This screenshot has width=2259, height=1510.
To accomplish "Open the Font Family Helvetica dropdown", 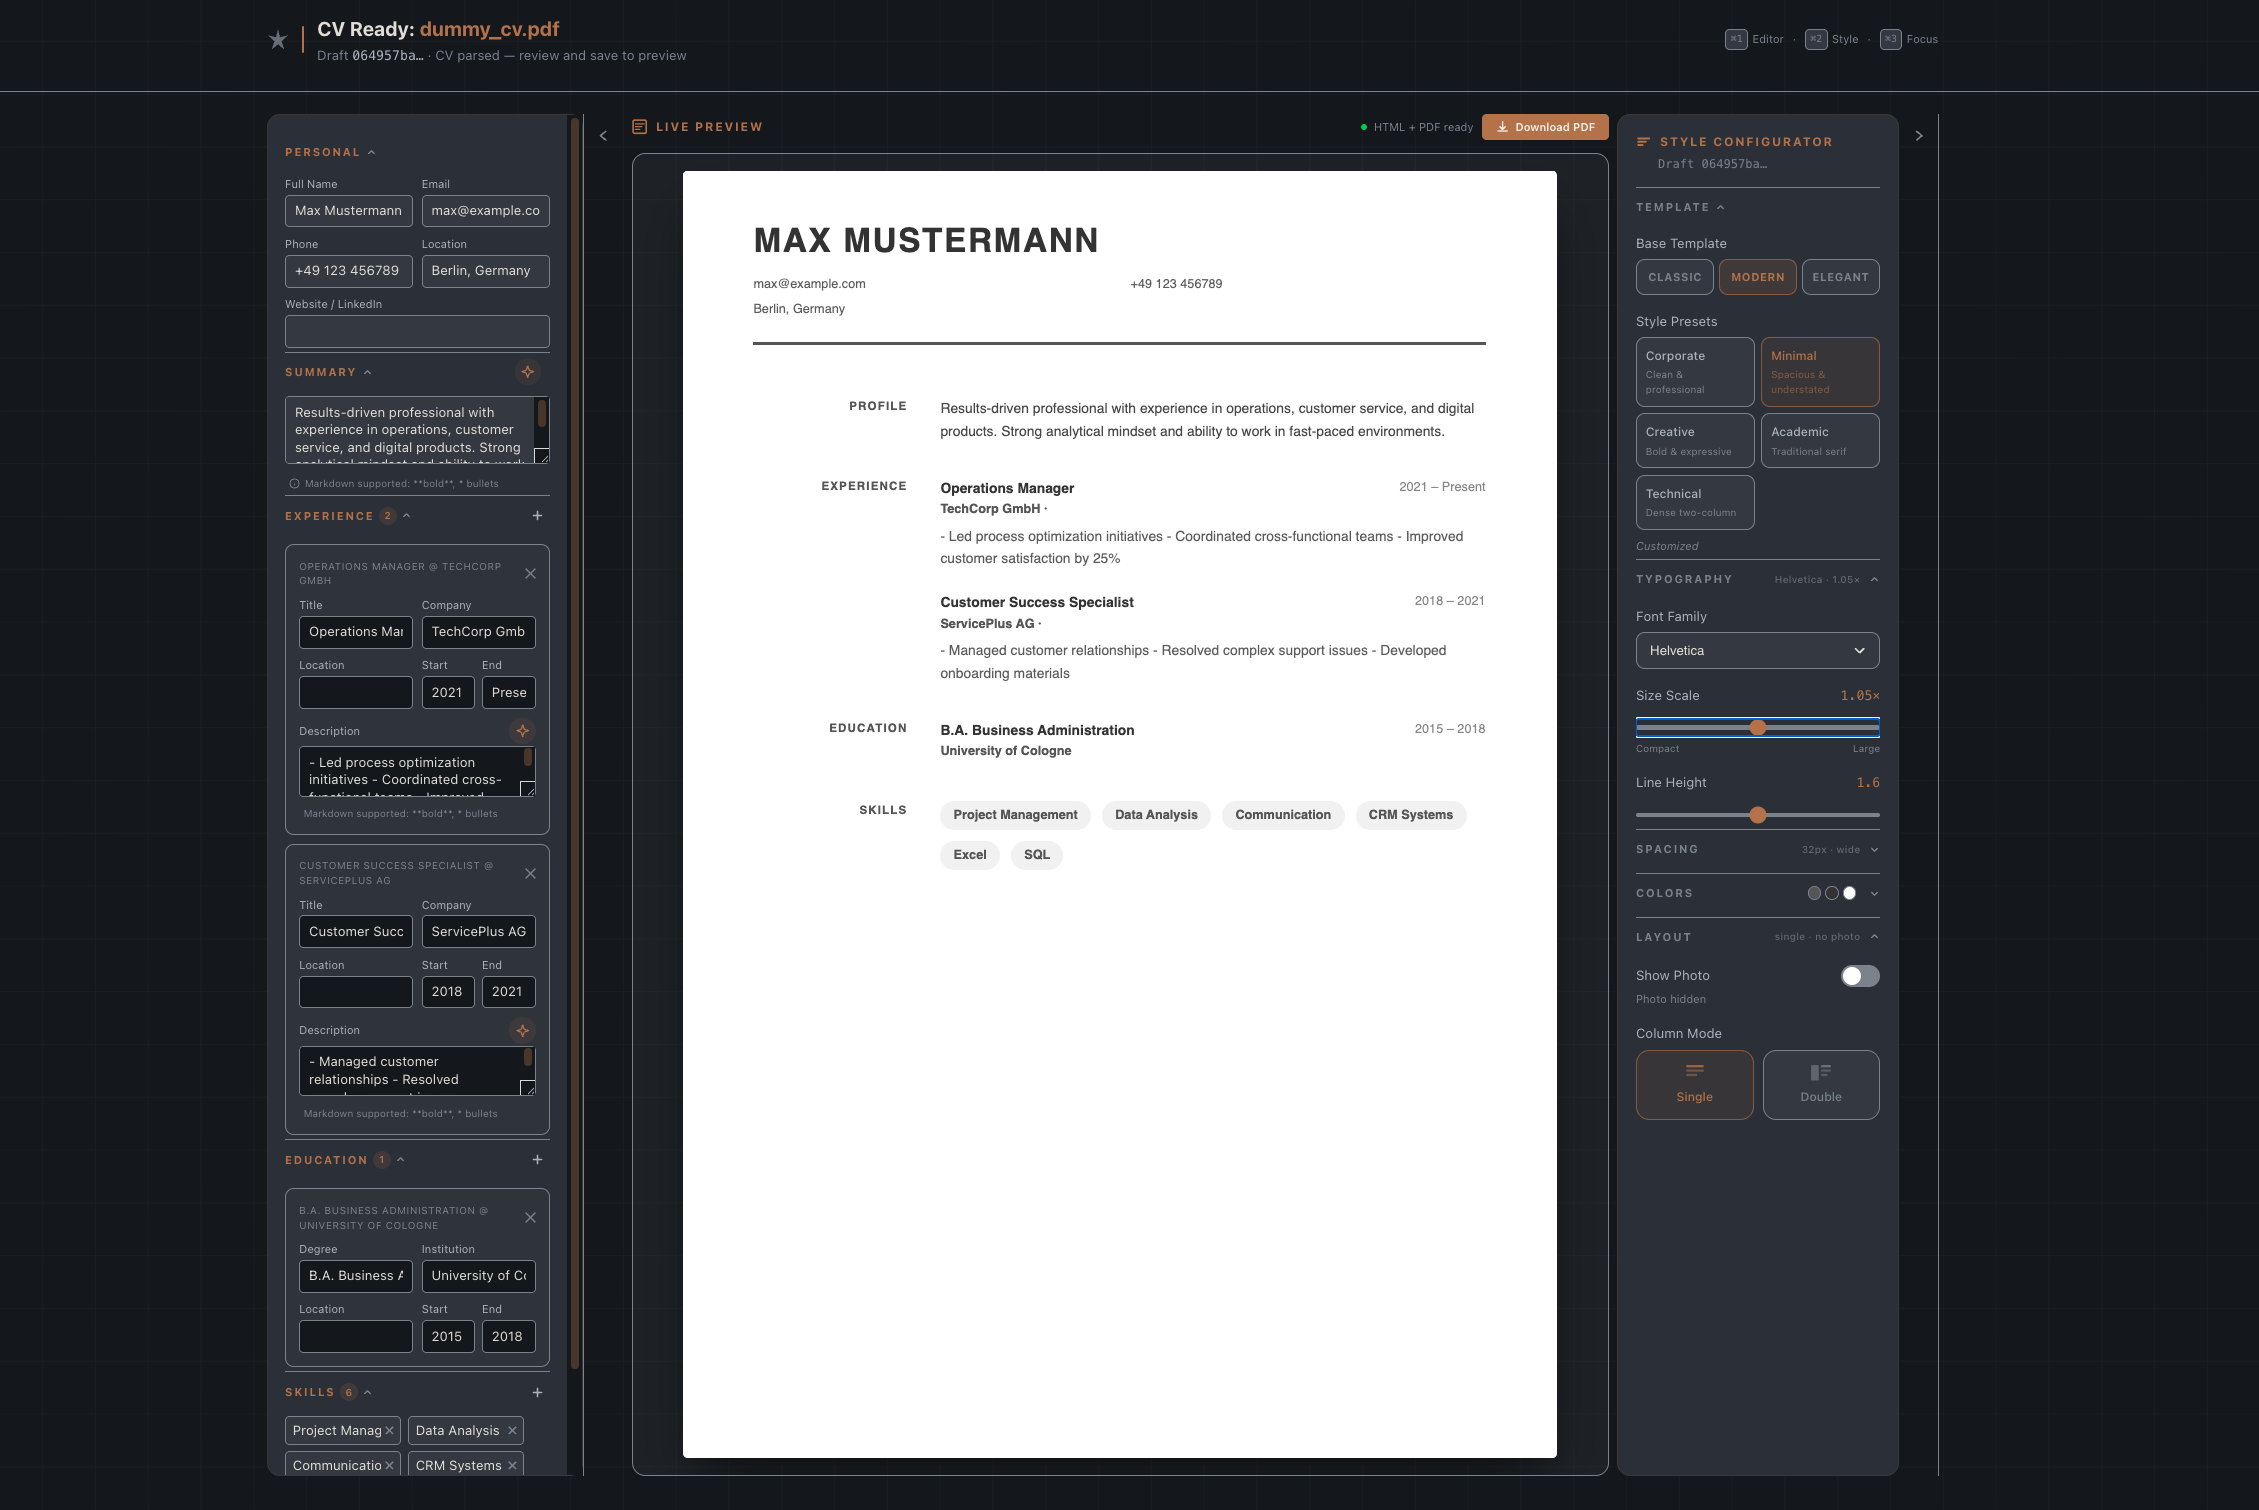I will coord(1757,651).
